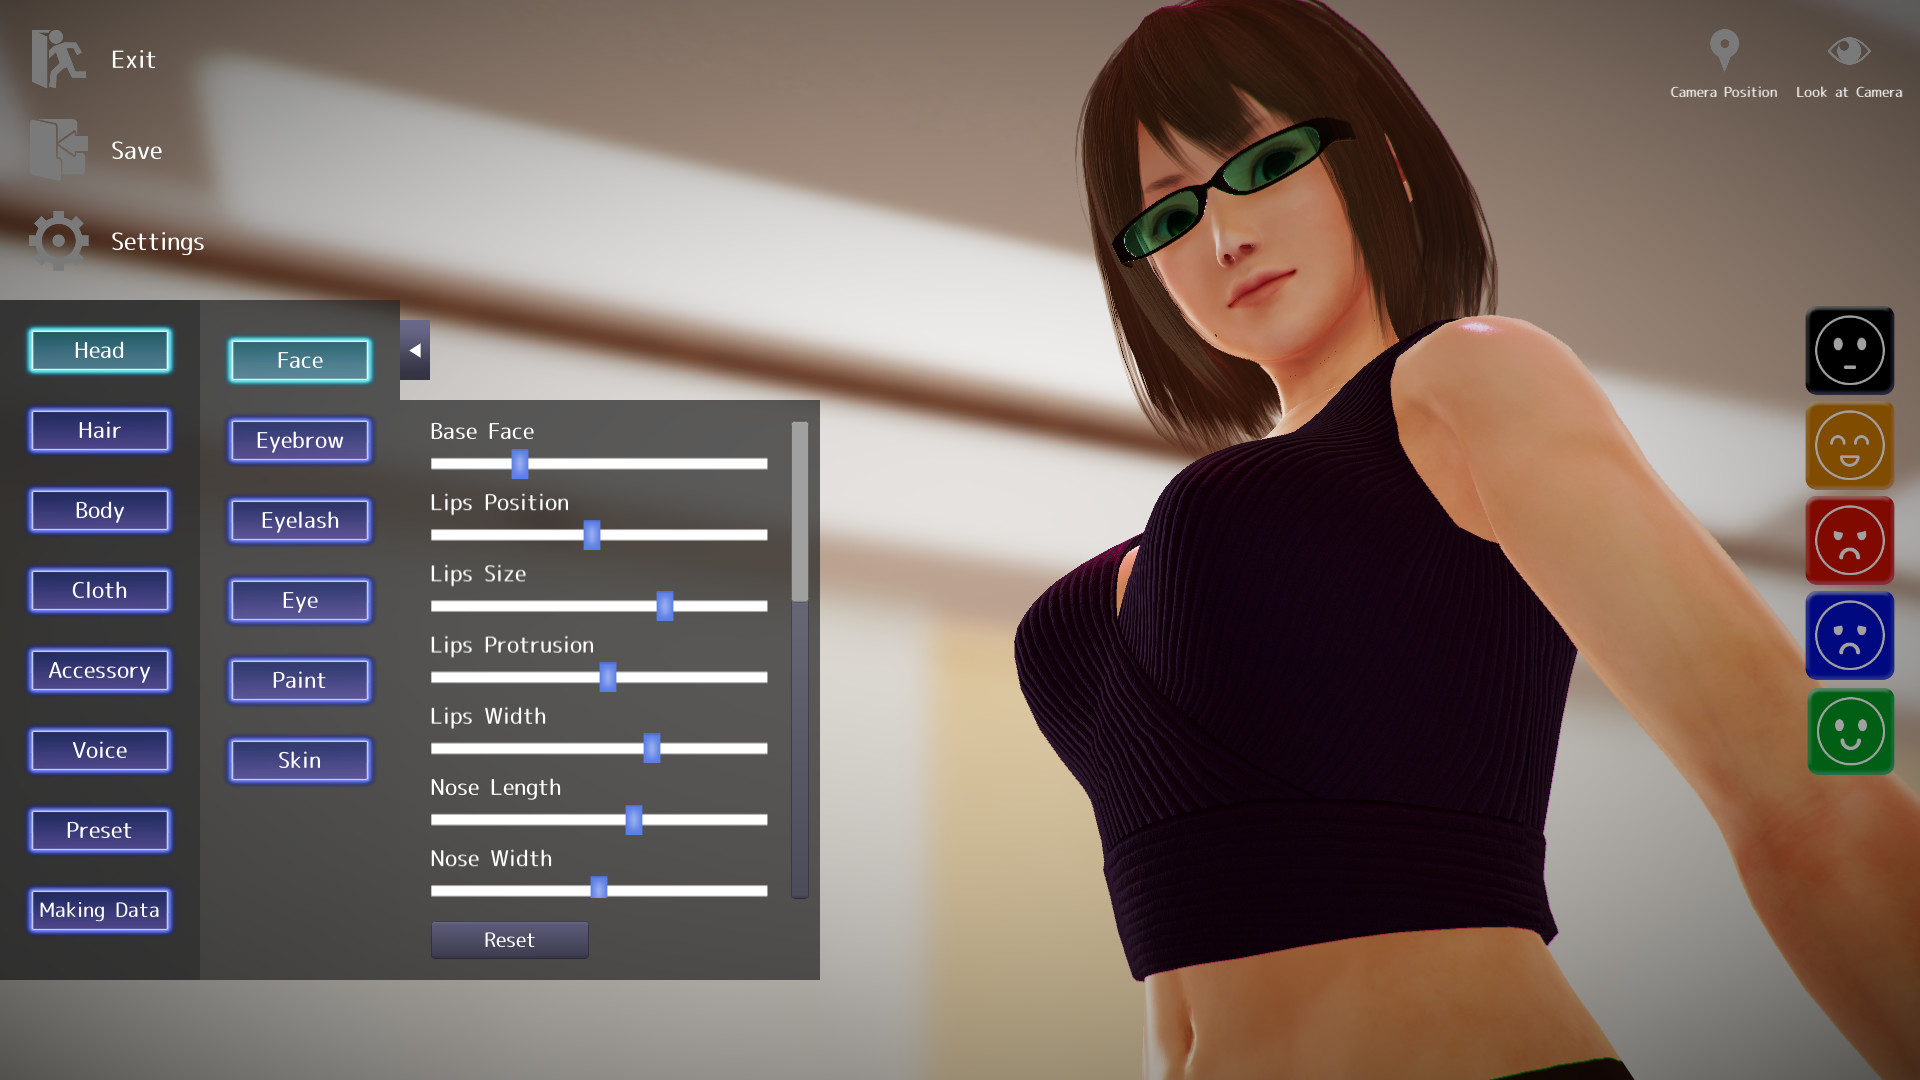Click the Preset category menu item
Screen dimensions: 1920x1080
(x=99, y=829)
